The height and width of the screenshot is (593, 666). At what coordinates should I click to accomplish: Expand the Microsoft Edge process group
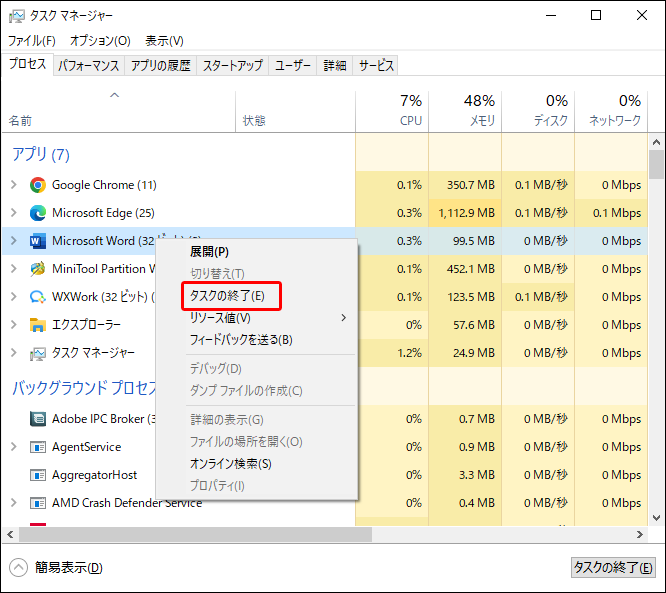[x=14, y=212]
